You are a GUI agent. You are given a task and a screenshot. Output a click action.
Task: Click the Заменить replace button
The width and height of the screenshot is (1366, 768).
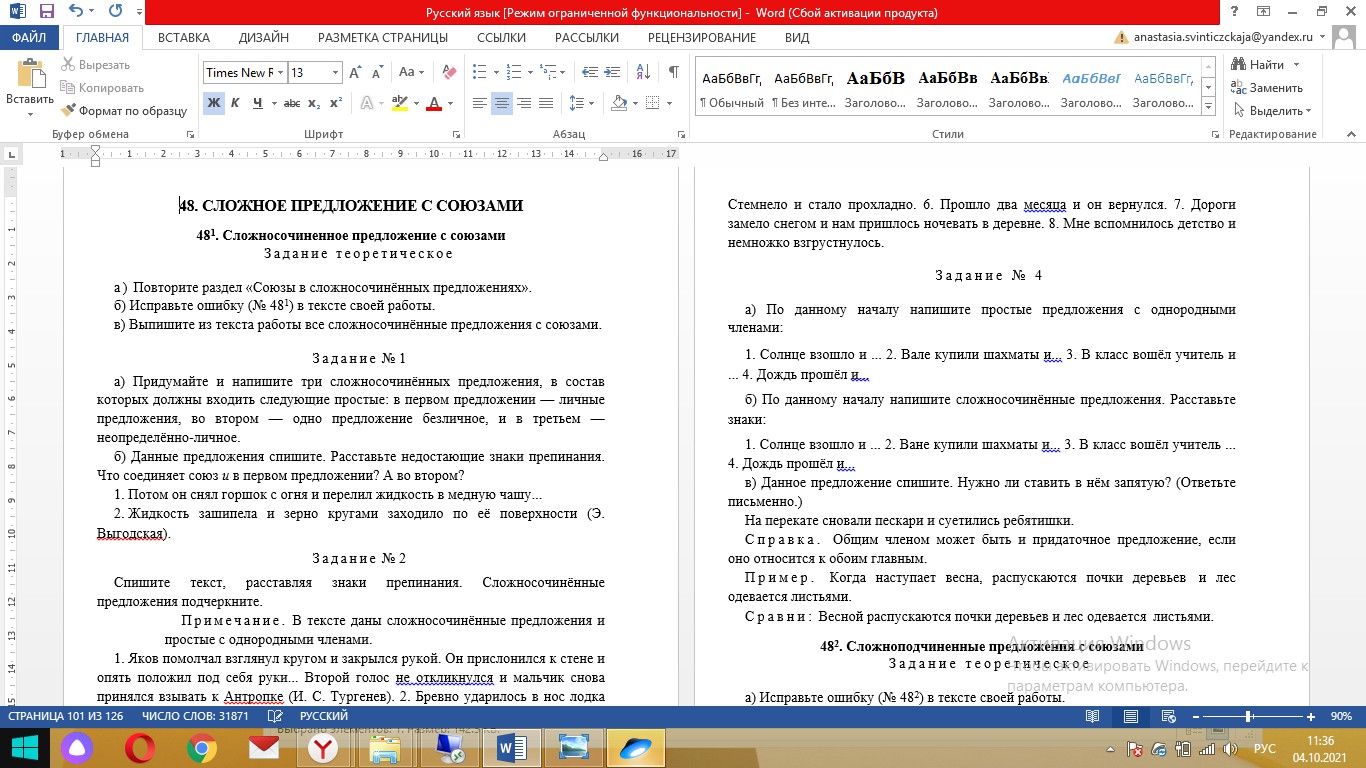pos(1268,88)
